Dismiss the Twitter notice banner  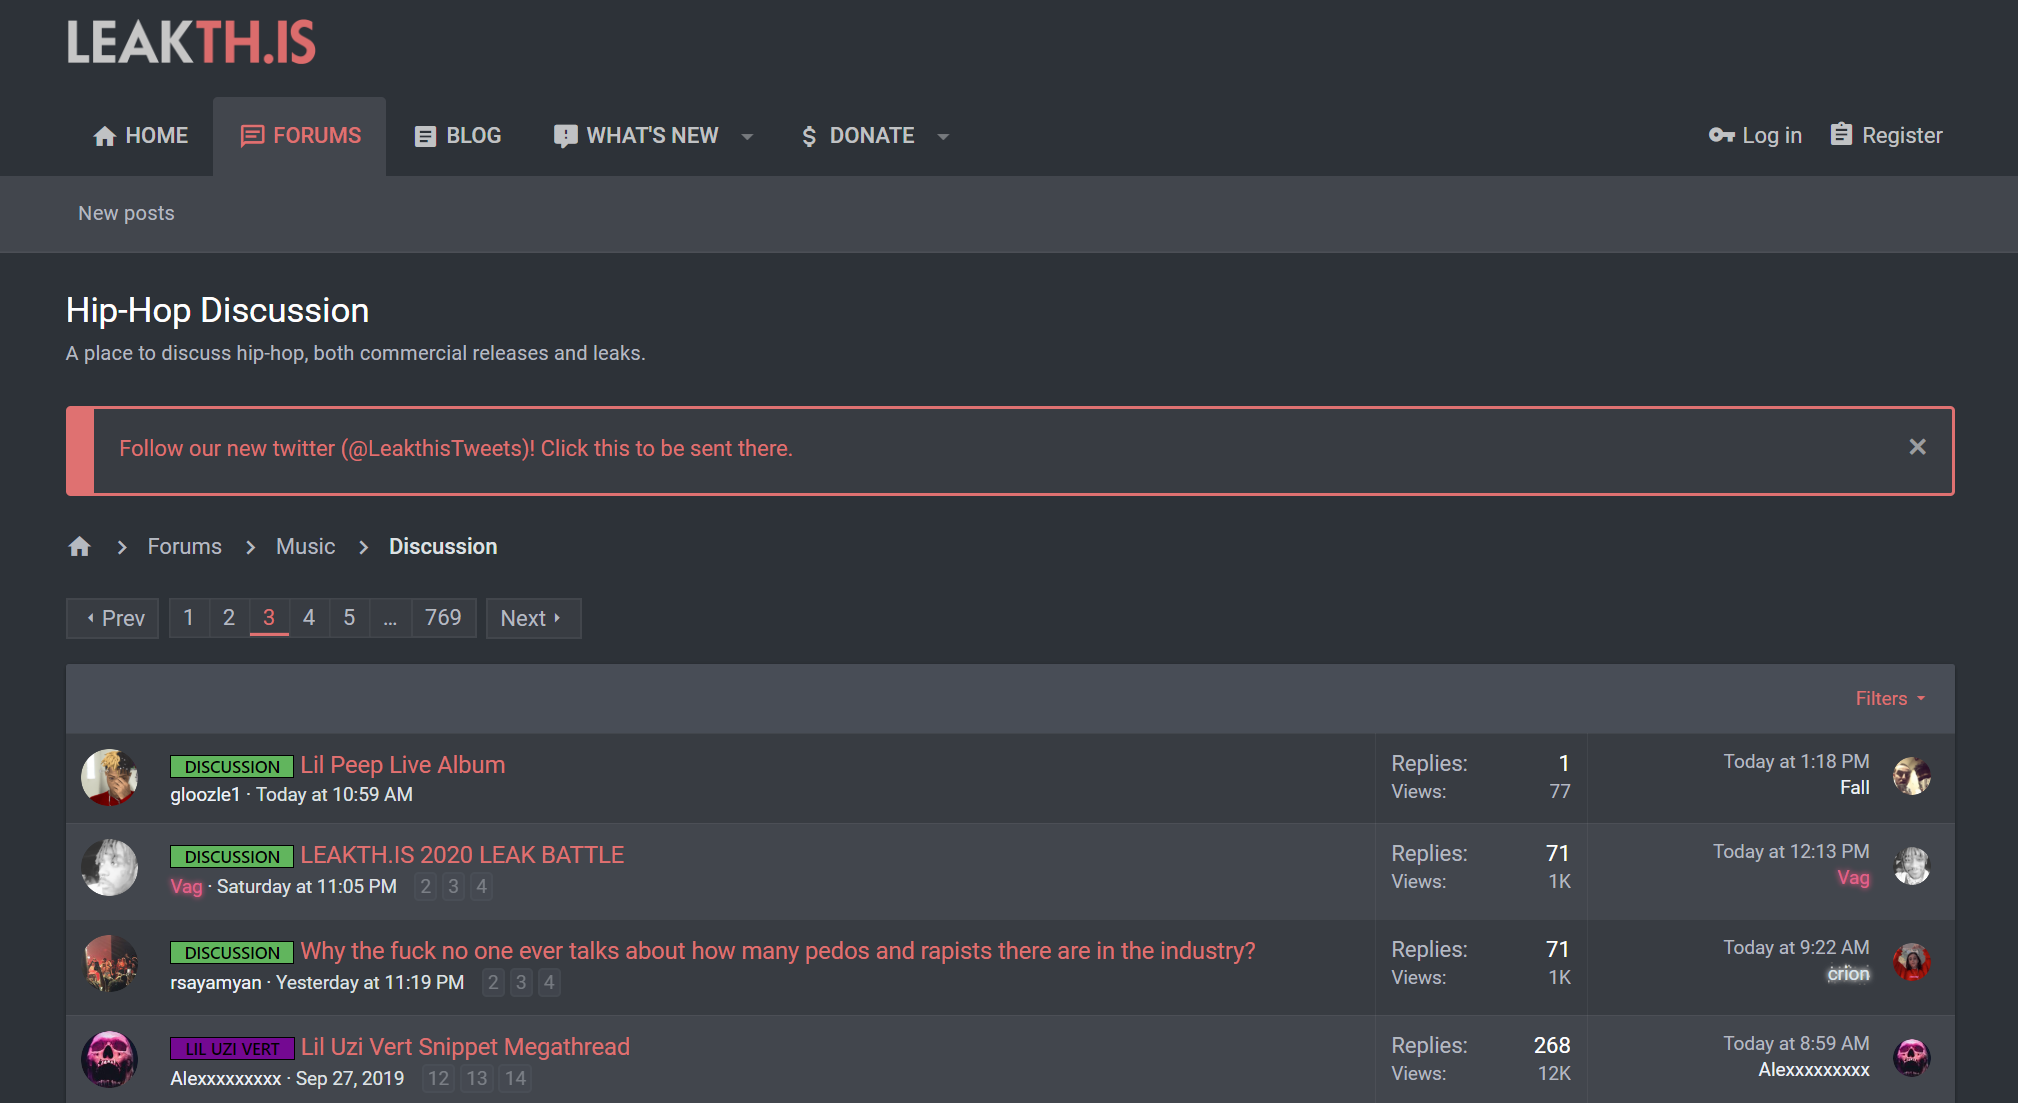click(1917, 447)
